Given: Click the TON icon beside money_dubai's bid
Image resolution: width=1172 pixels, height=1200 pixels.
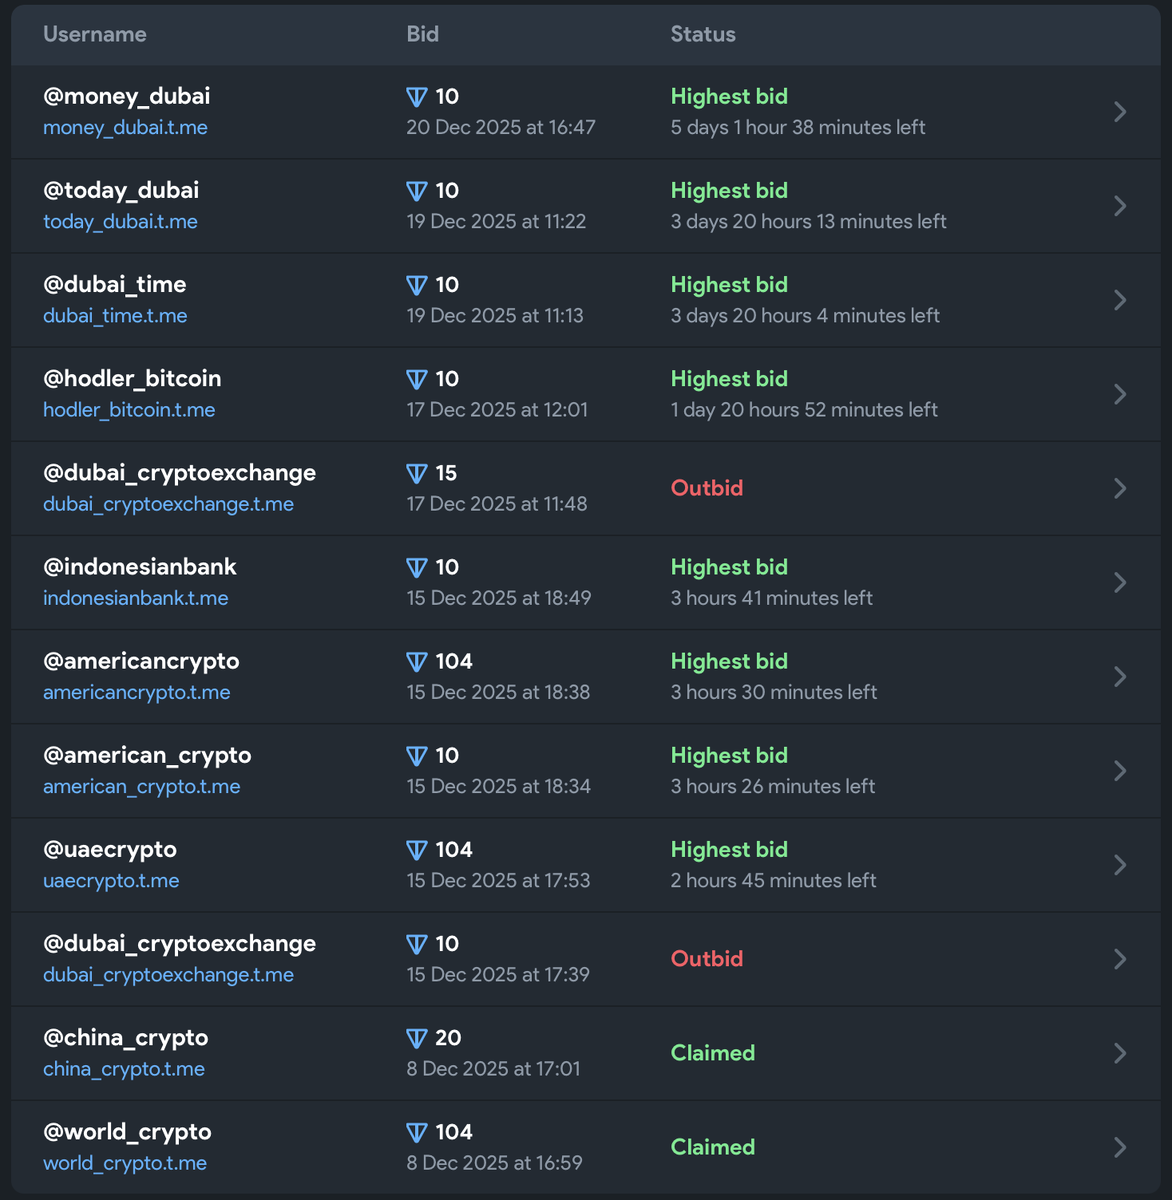Looking at the screenshot, I should pyautogui.click(x=417, y=97).
